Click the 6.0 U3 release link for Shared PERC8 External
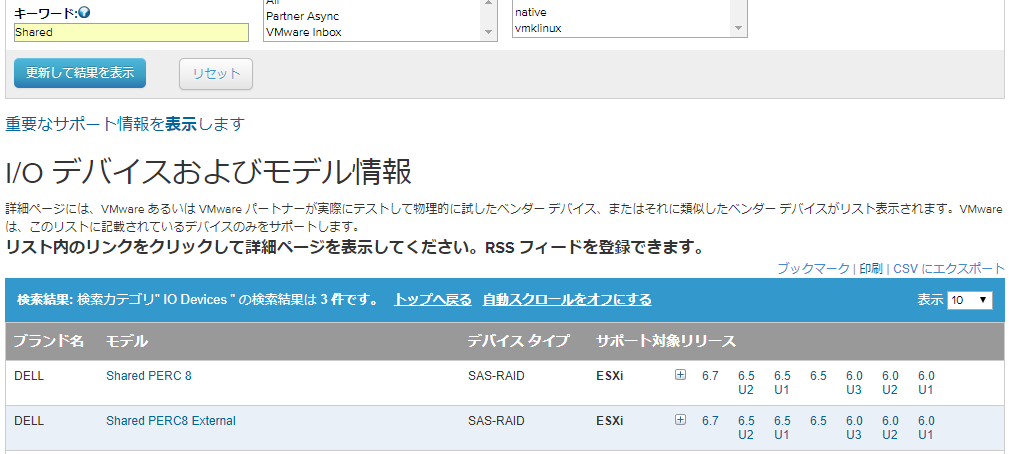The width and height of the screenshot is (1009, 454). (x=854, y=428)
